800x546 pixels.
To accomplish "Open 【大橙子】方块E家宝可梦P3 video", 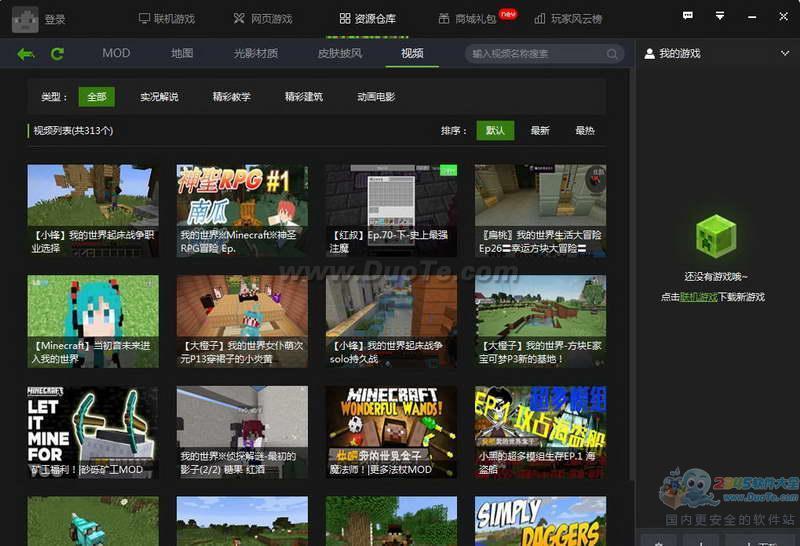I will pyautogui.click(x=540, y=321).
